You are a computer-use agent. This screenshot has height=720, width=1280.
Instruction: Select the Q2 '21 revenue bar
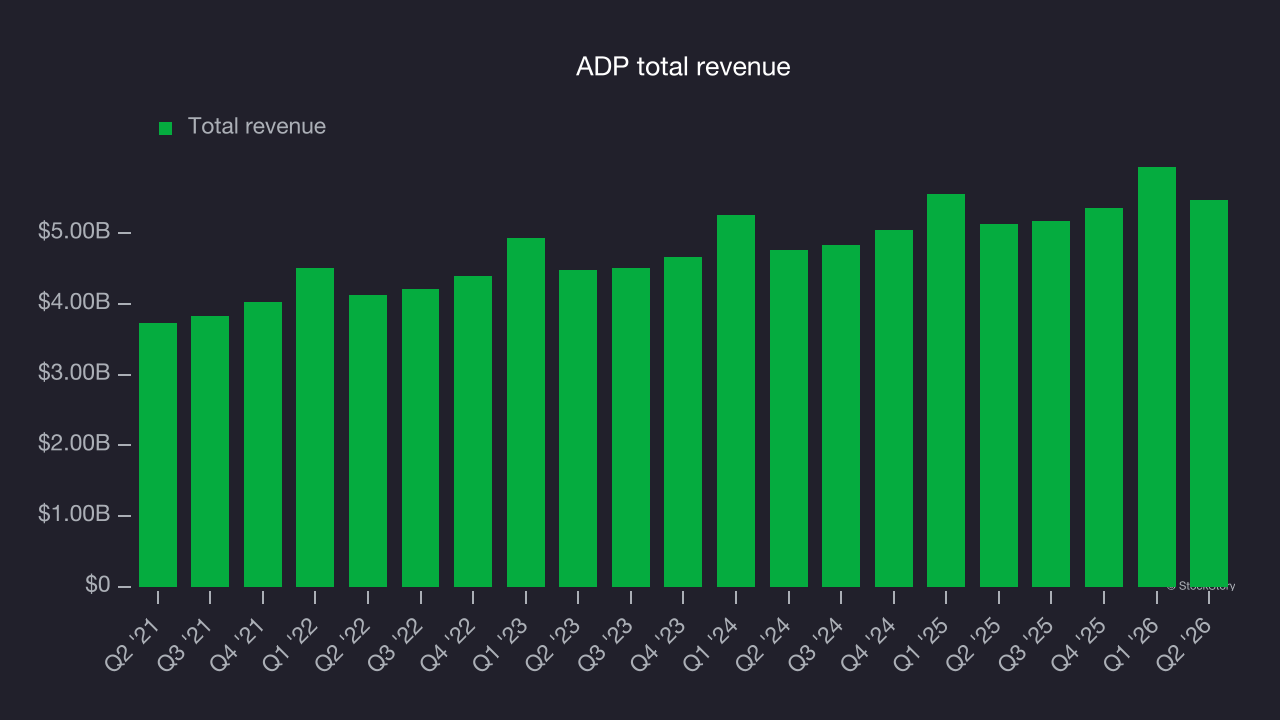point(158,455)
